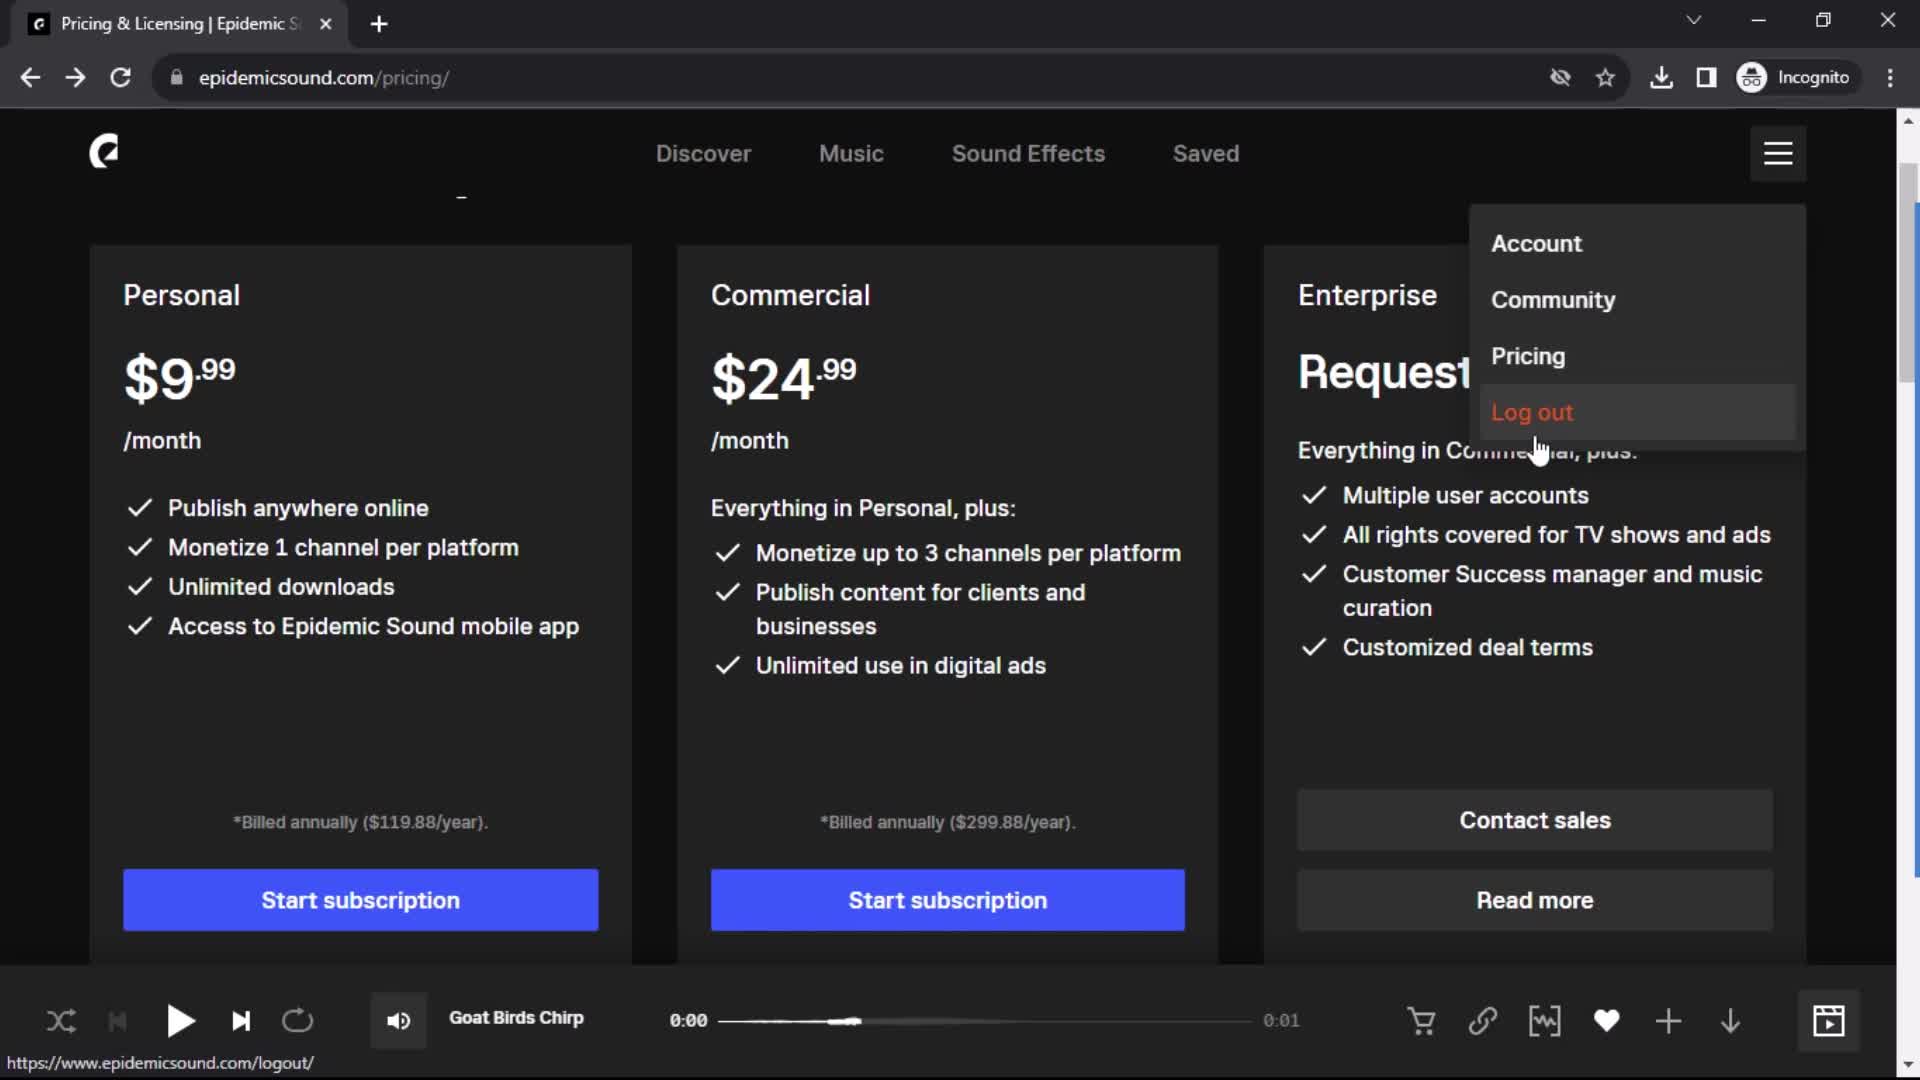Start subscription for Commercial plan
The height and width of the screenshot is (1080, 1920).
pos(947,900)
